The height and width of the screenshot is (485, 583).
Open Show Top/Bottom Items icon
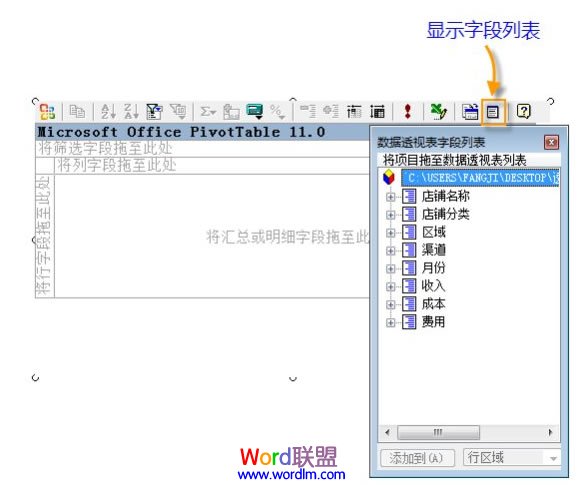(x=178, y=112)
